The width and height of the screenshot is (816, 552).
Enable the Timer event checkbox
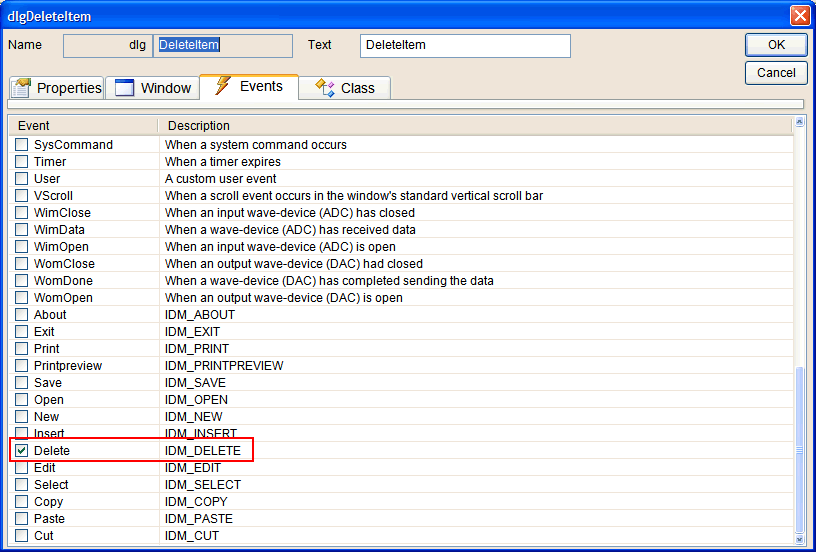[x=21, y=162]
